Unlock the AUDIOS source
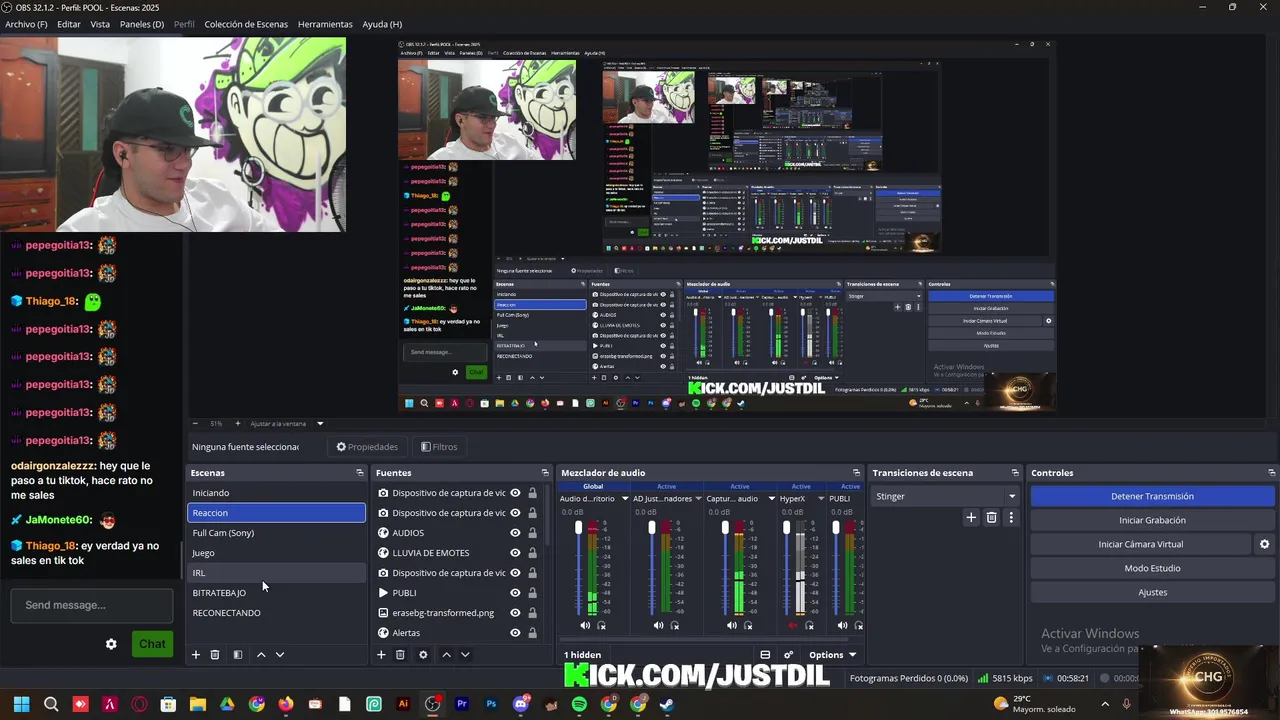The height and width of the screenshot is (720, 1280). tap(532, 533)
